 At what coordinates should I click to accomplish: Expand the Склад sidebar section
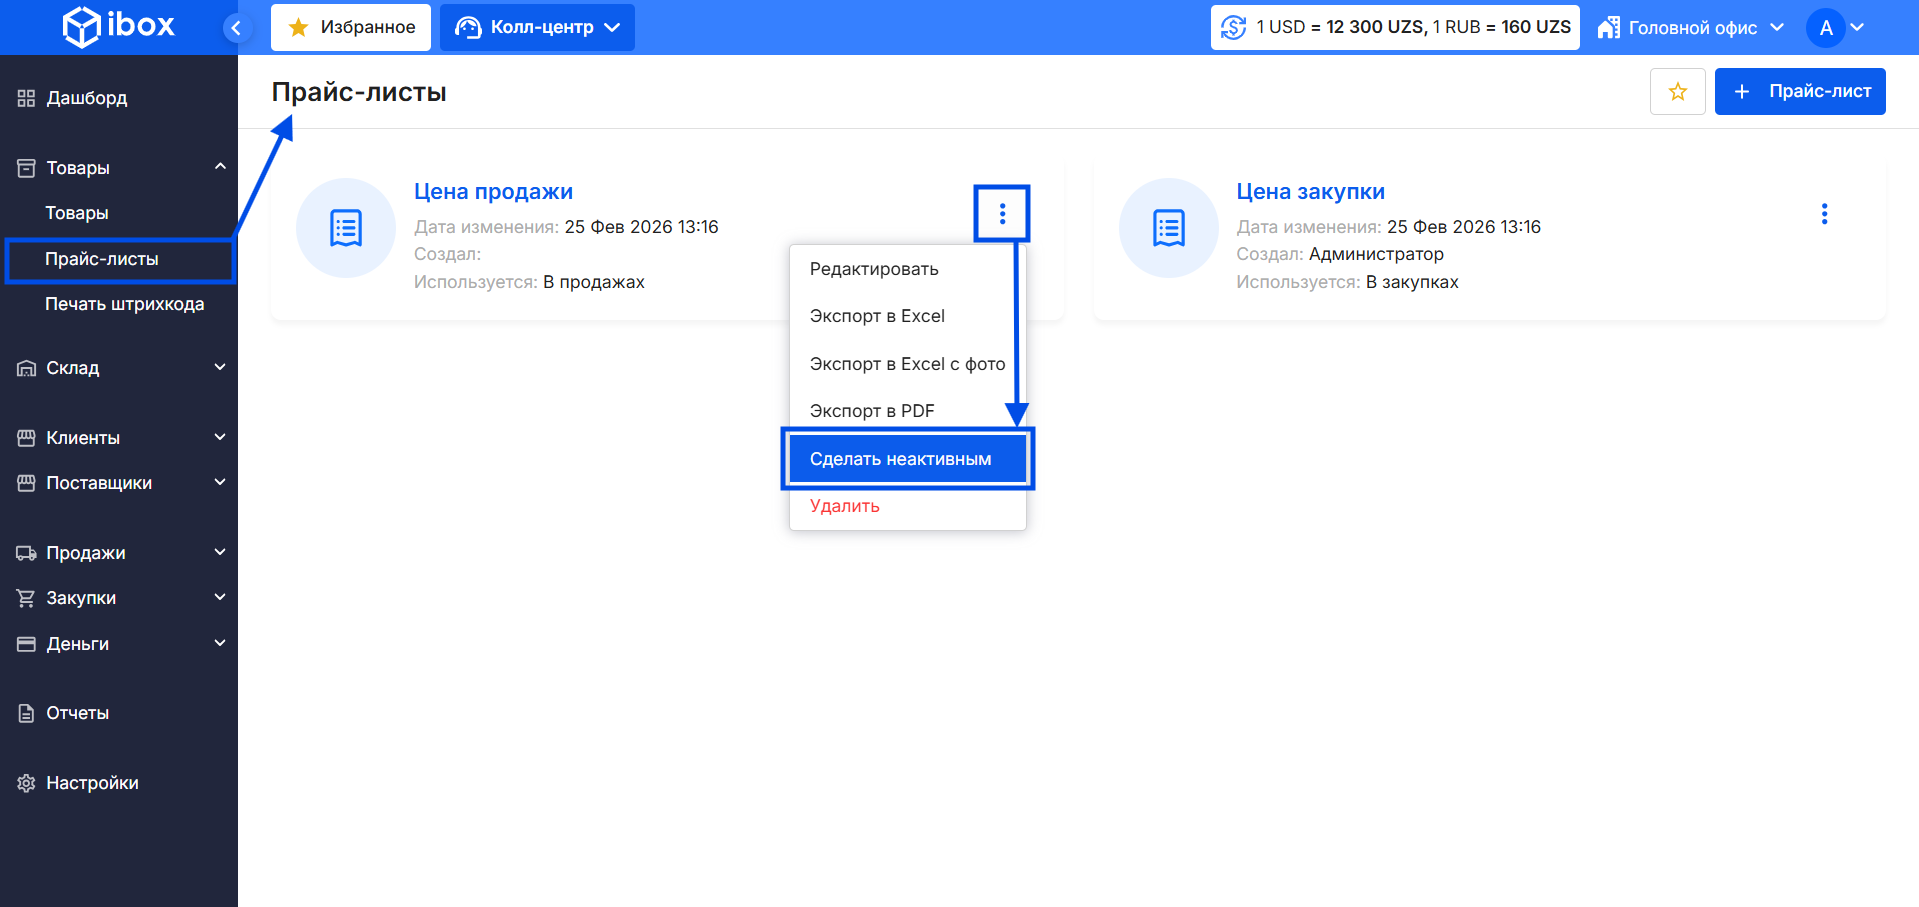(x=118, y=368)
